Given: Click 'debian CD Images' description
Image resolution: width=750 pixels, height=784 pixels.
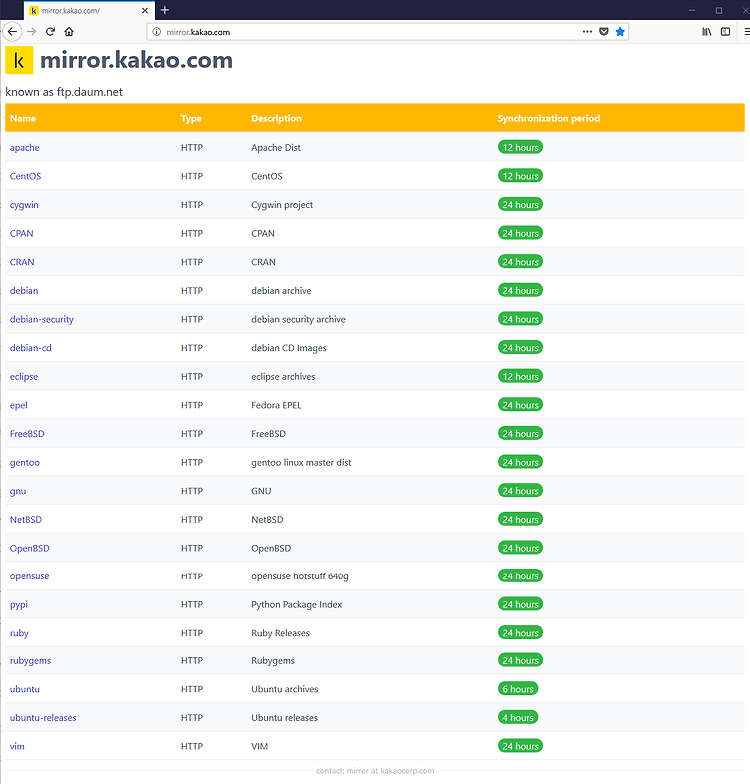Looking at the screenshot, I should [x=289, y=348].
